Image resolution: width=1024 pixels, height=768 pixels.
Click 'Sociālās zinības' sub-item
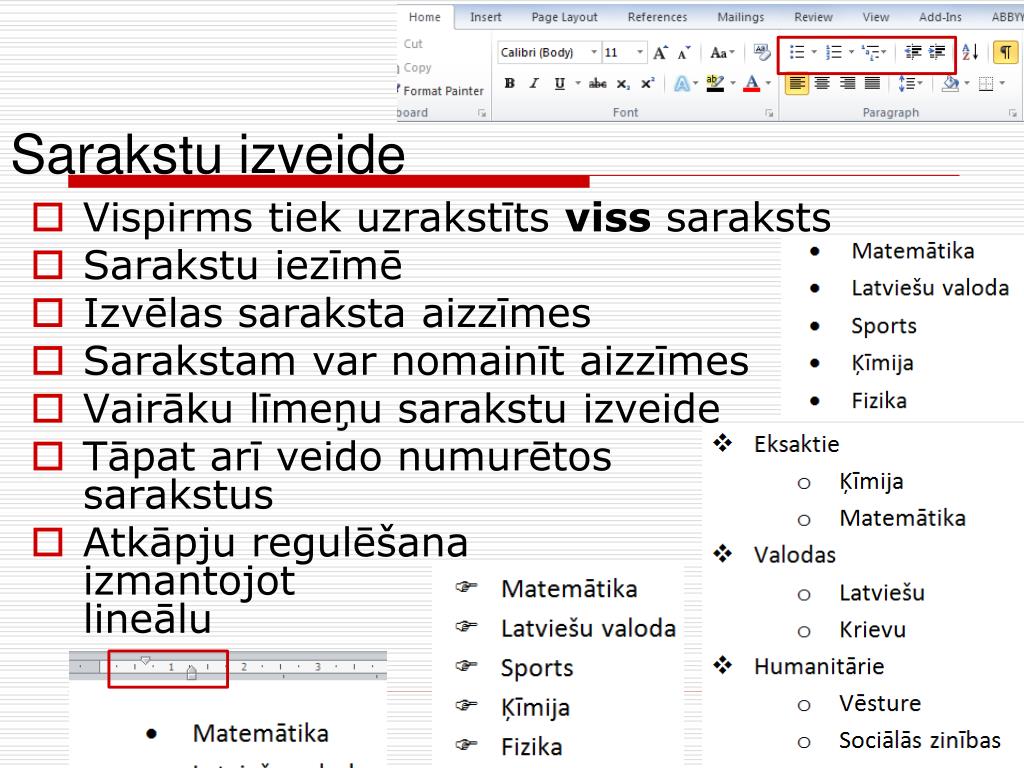[x=920, y=740]
